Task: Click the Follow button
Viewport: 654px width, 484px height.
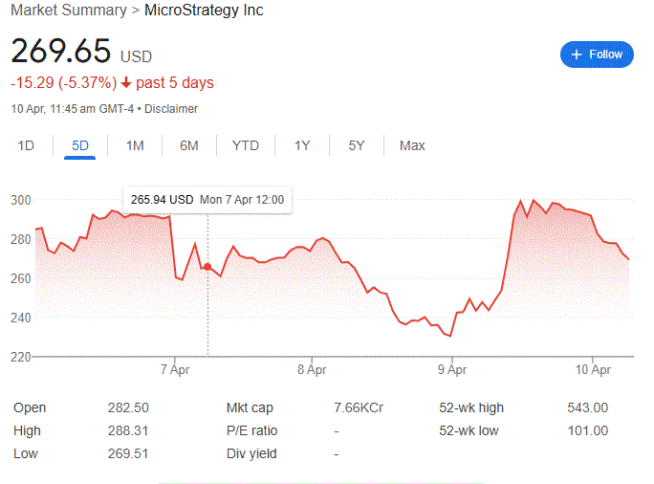Action: point(596,54)
